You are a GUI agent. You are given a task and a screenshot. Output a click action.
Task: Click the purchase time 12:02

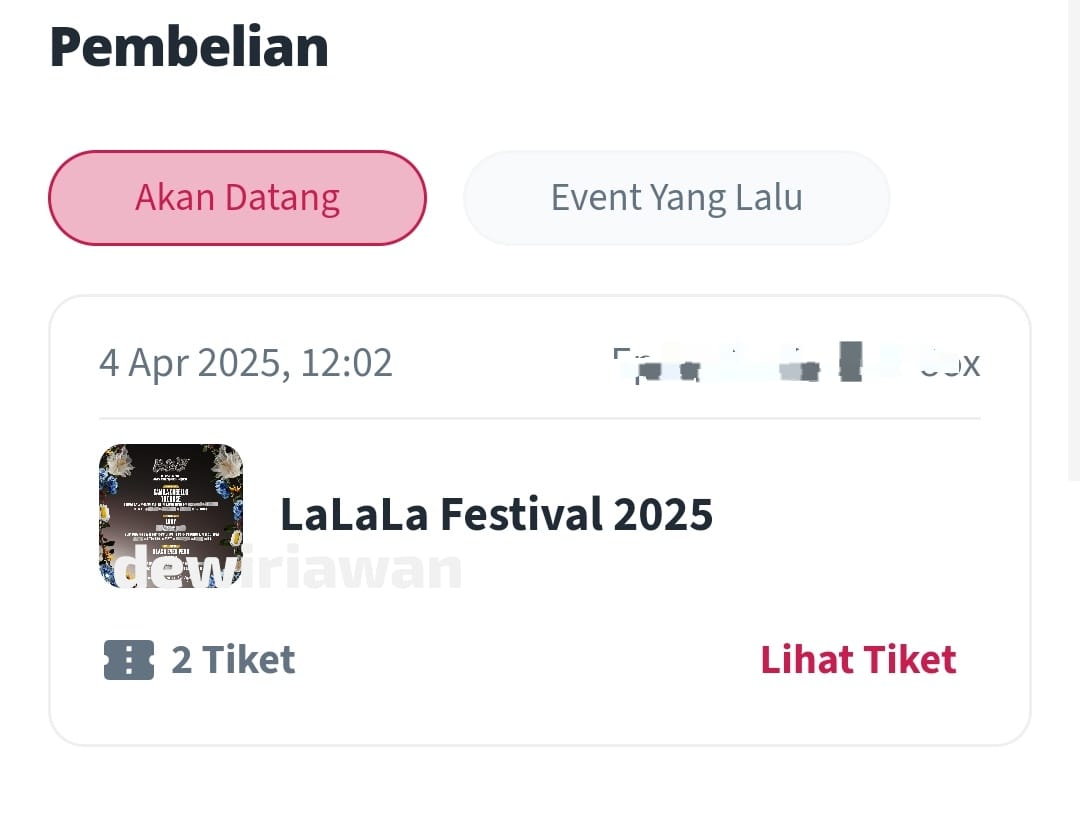(347, 363)
